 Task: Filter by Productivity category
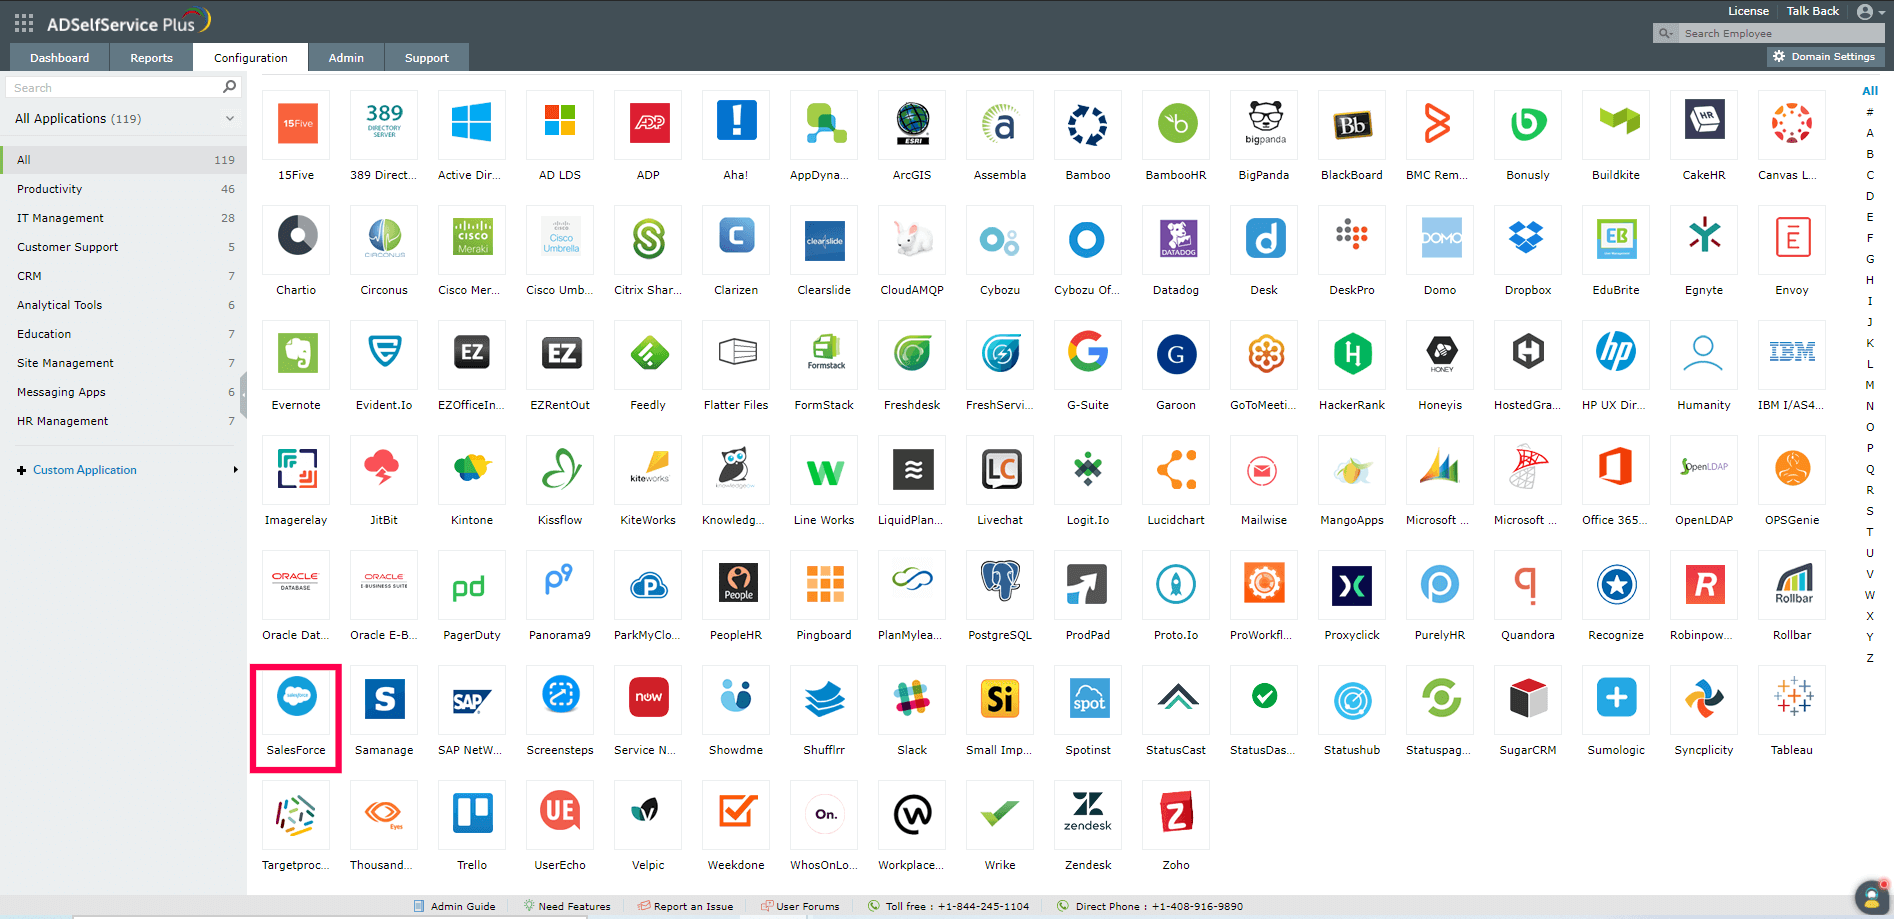123,189
